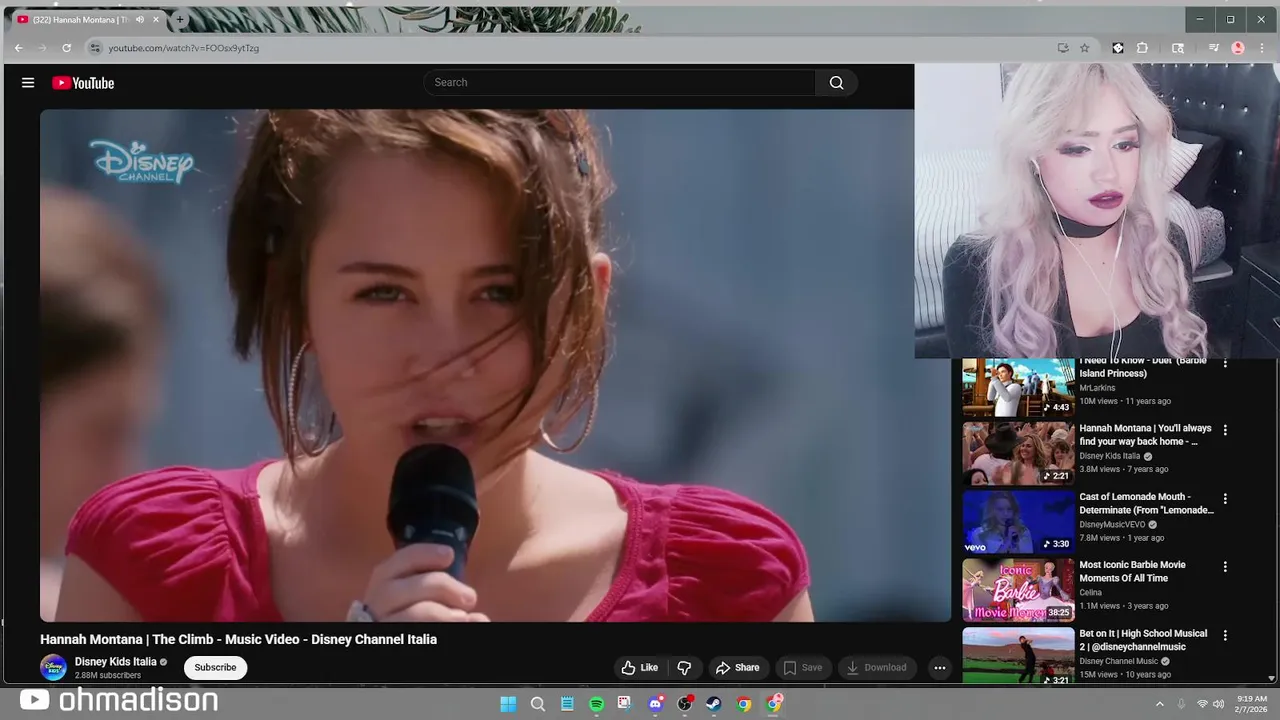Open Disney Kids Italia channel avatar
The height and width of the screenshot is (720, 1280).
tap(53, 668)
